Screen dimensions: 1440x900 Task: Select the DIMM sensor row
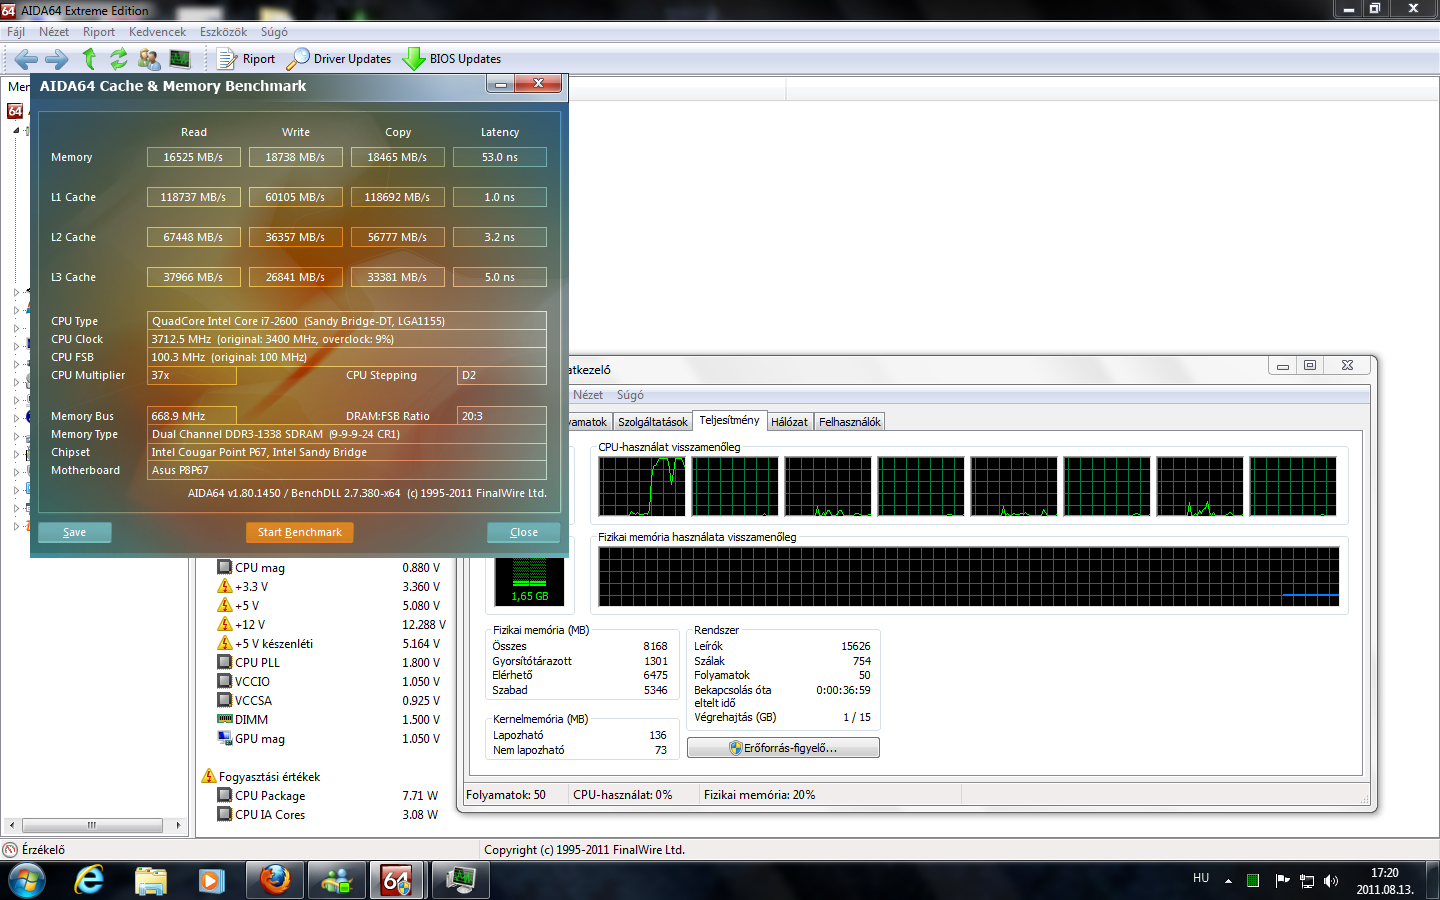329,720
